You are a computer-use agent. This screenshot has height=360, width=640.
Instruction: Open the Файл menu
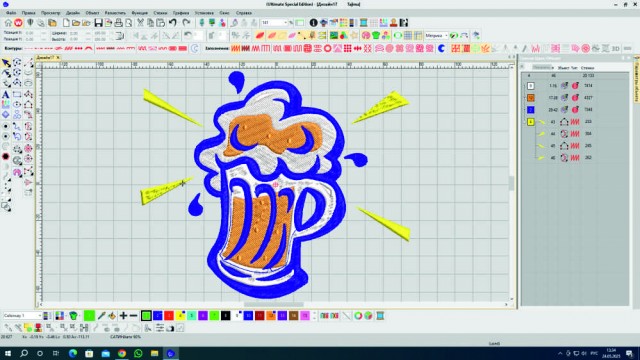point(11,13)
